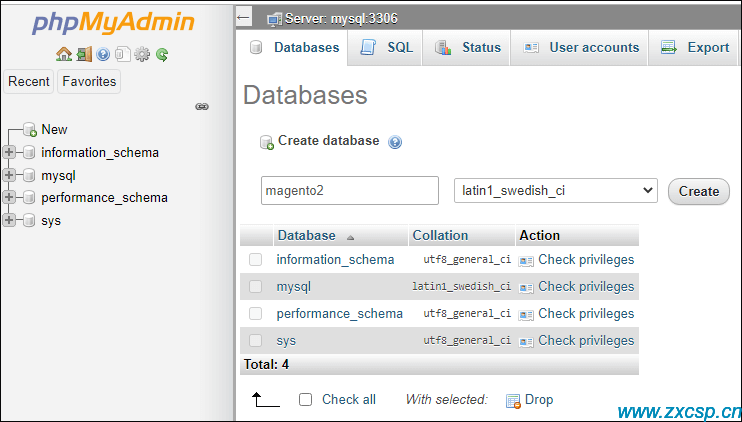Click privileges icon in sys row
The height and width of the screenshot is (422, 742).
coord(526,342)
